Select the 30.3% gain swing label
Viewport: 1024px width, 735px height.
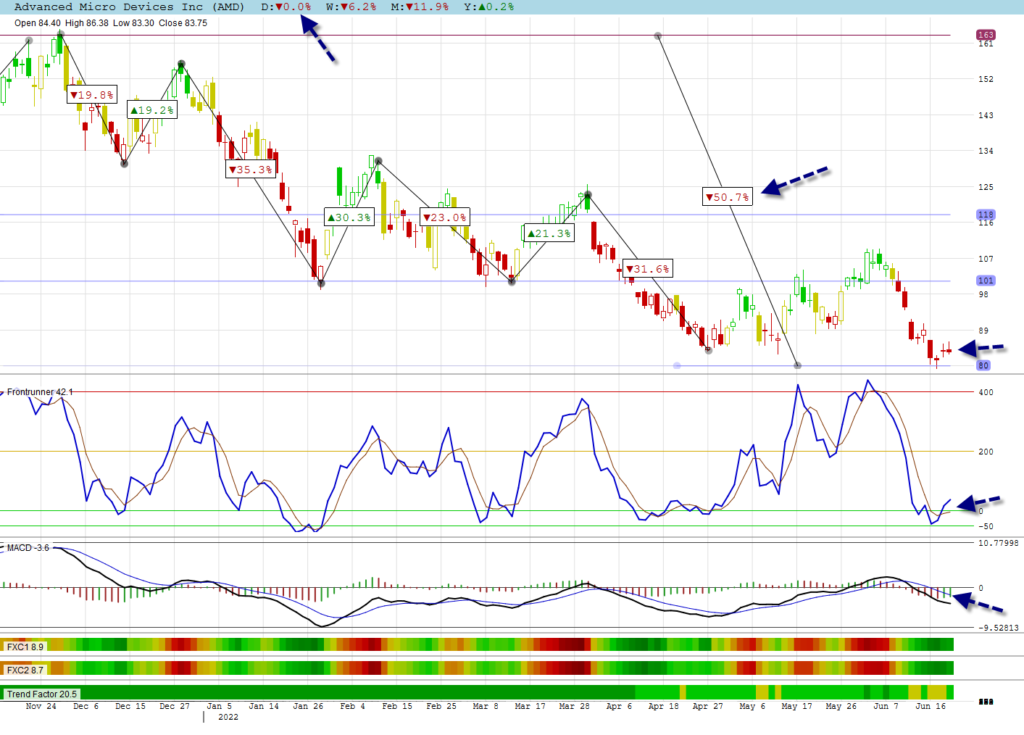[x=349, y=217]
